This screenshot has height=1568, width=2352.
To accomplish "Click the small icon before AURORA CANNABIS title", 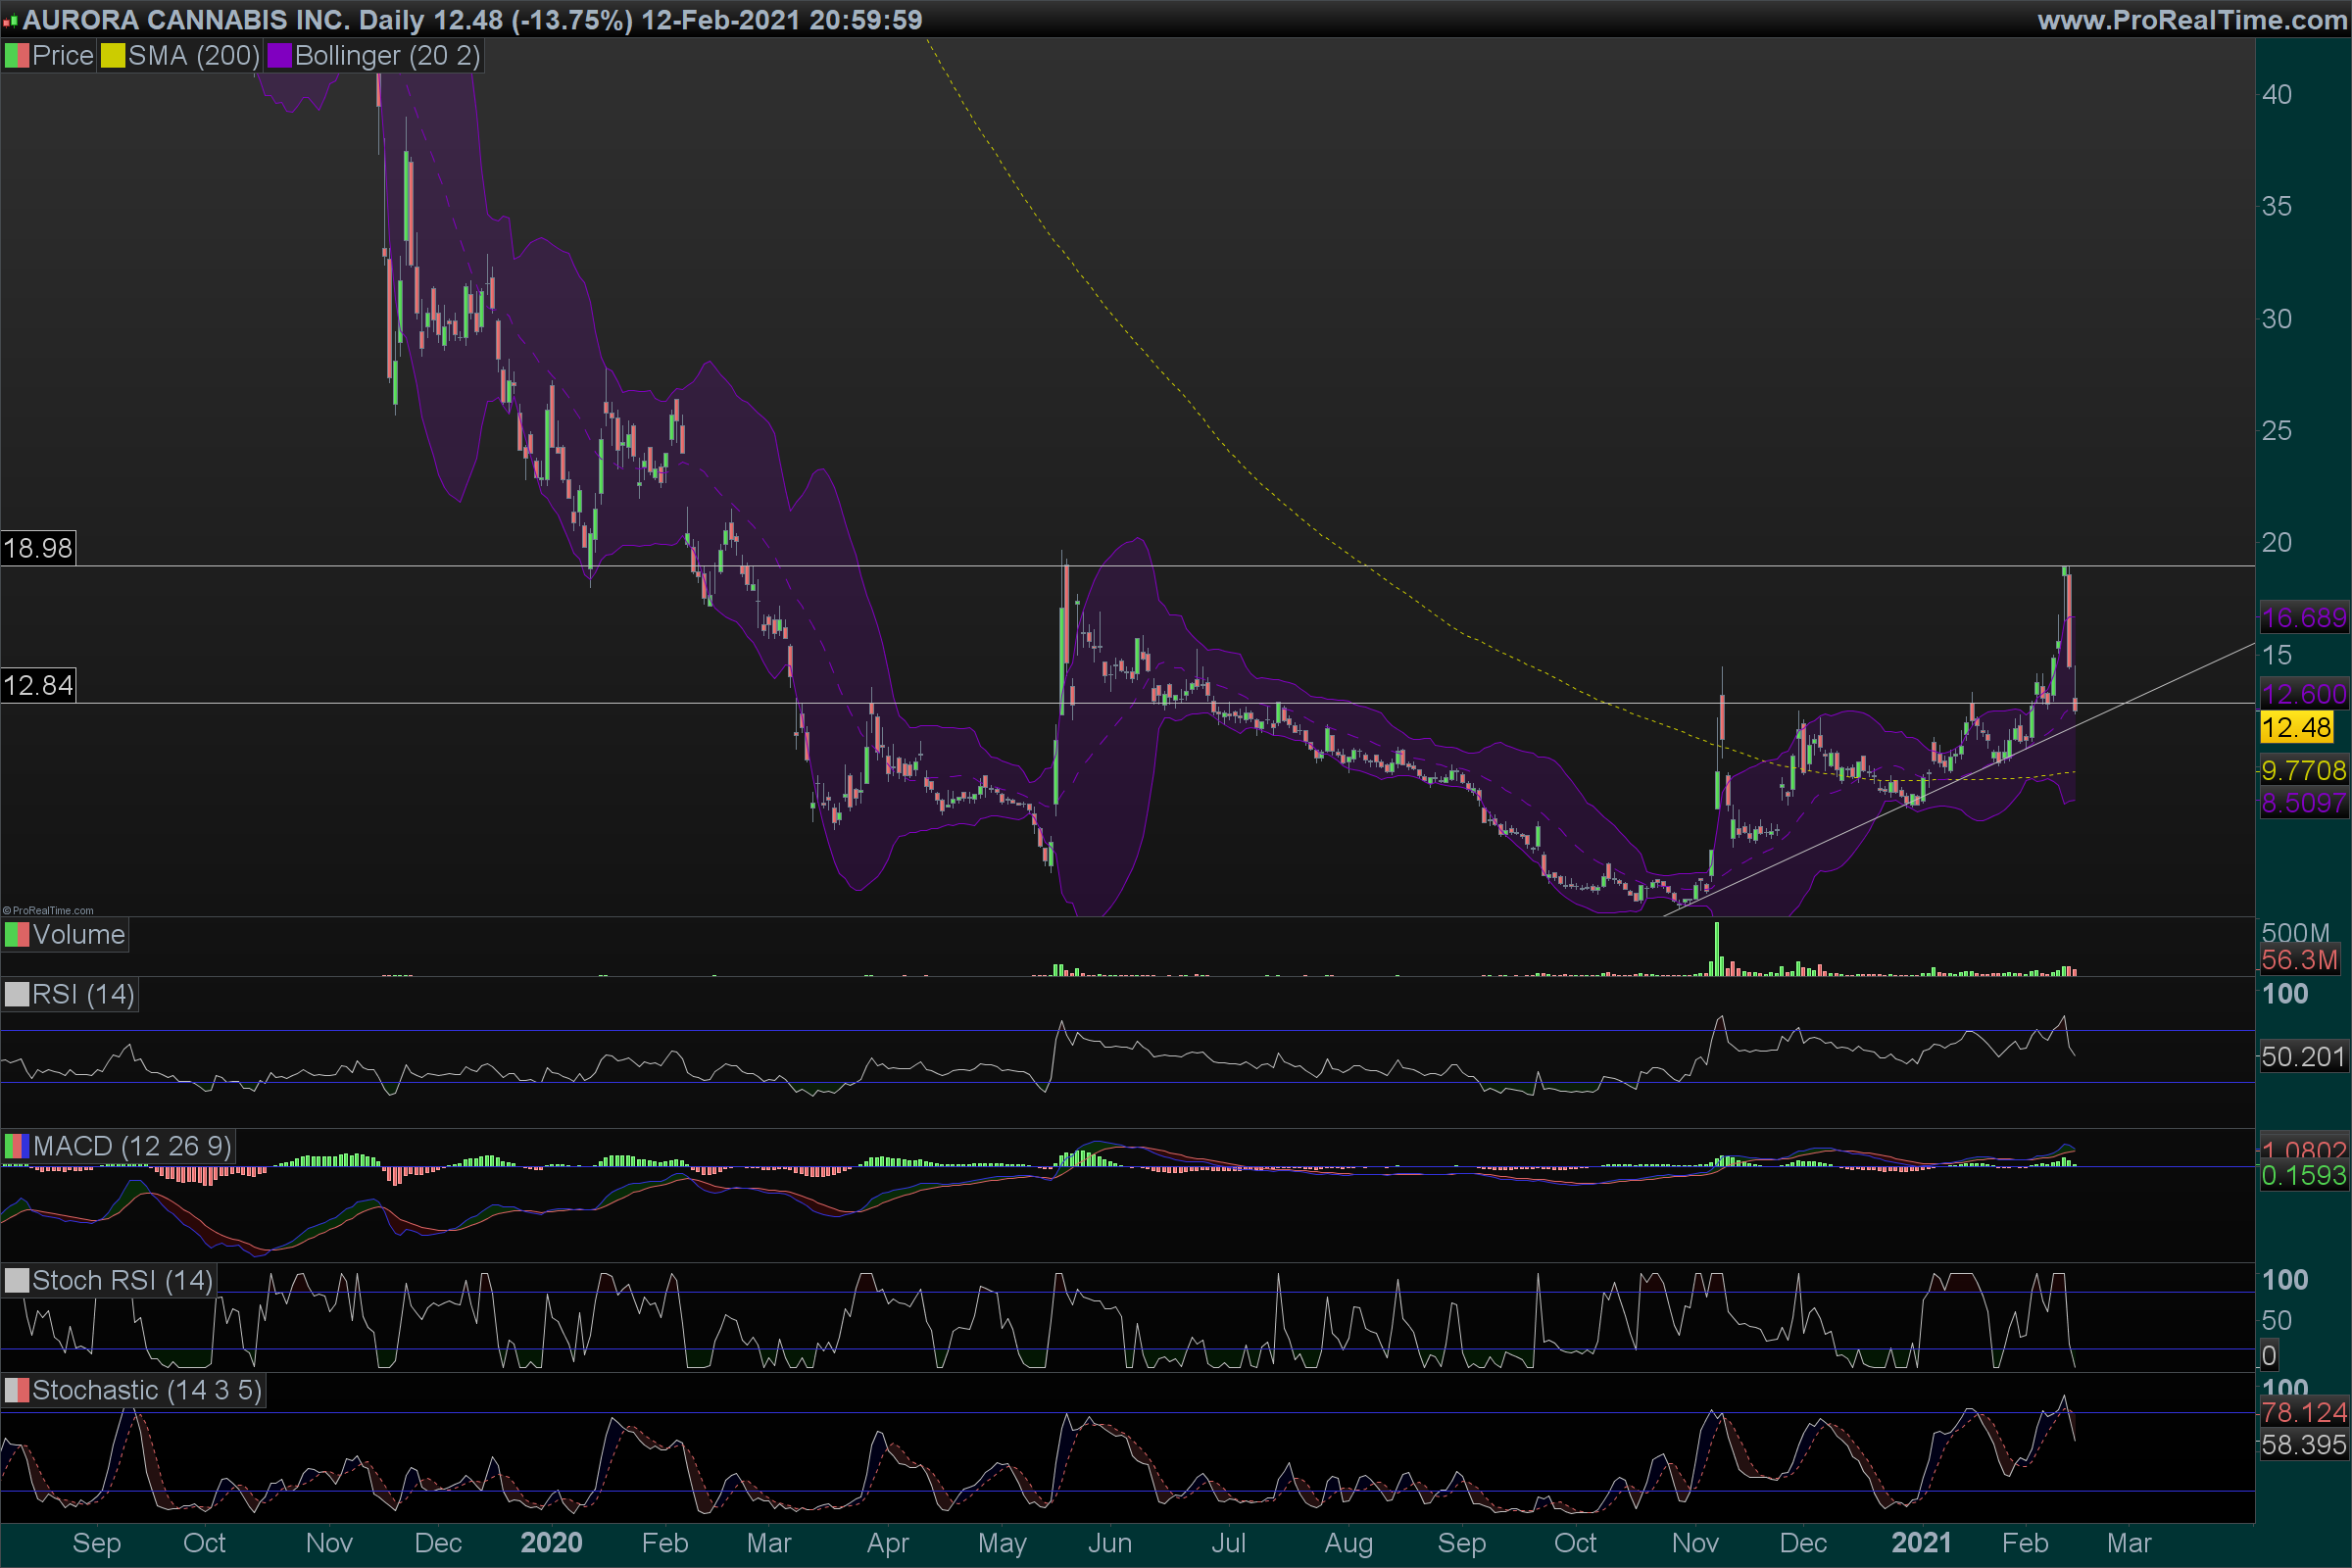I will pos(10,21).
